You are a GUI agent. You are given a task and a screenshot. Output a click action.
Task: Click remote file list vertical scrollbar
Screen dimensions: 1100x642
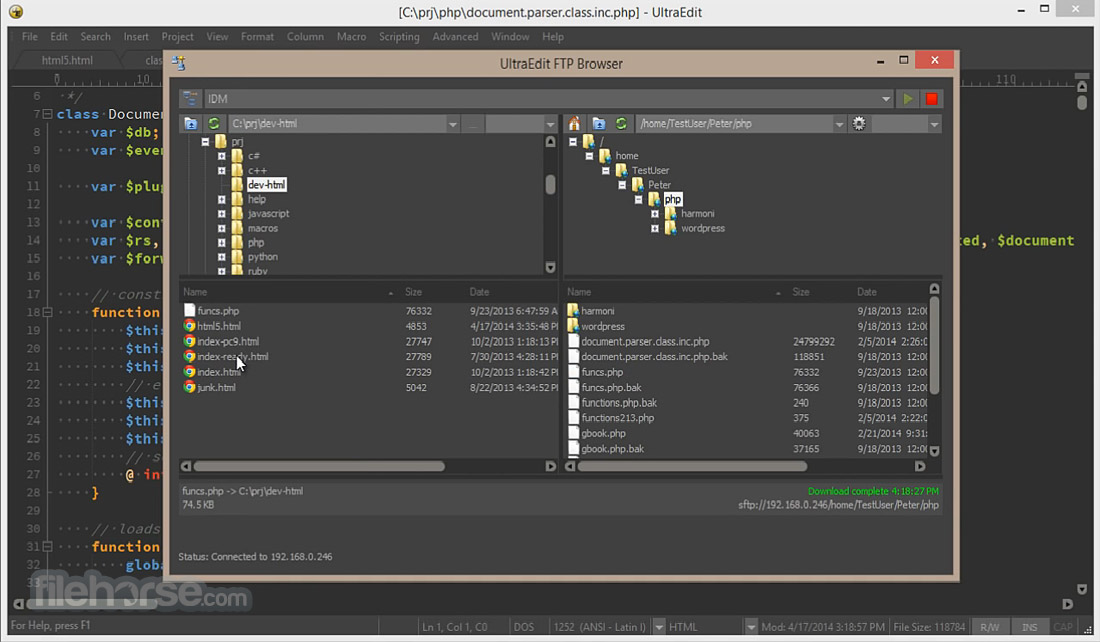(x=934, y=345)
